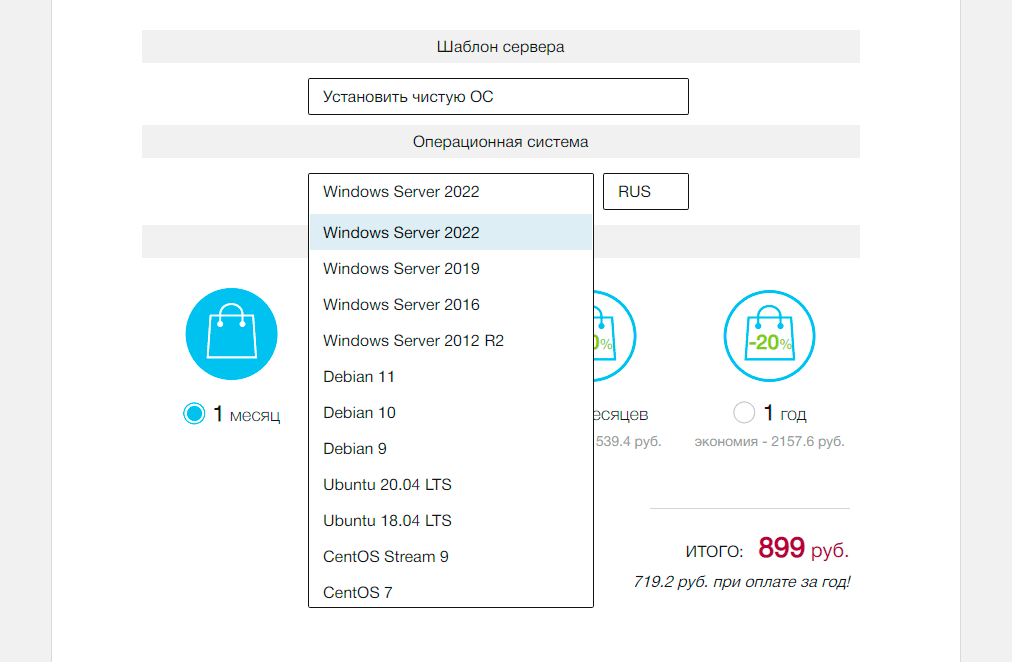Click the partially hidden discount bag icon

click(x=614, y=336)
